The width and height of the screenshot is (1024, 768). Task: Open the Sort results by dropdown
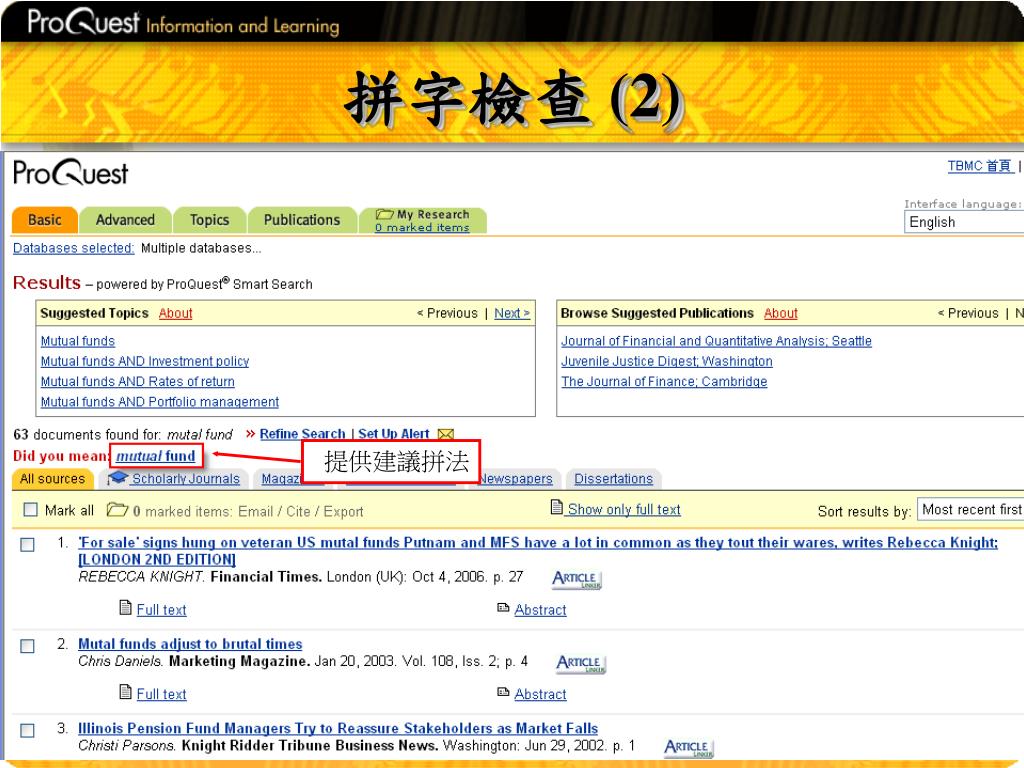[970, 509]
